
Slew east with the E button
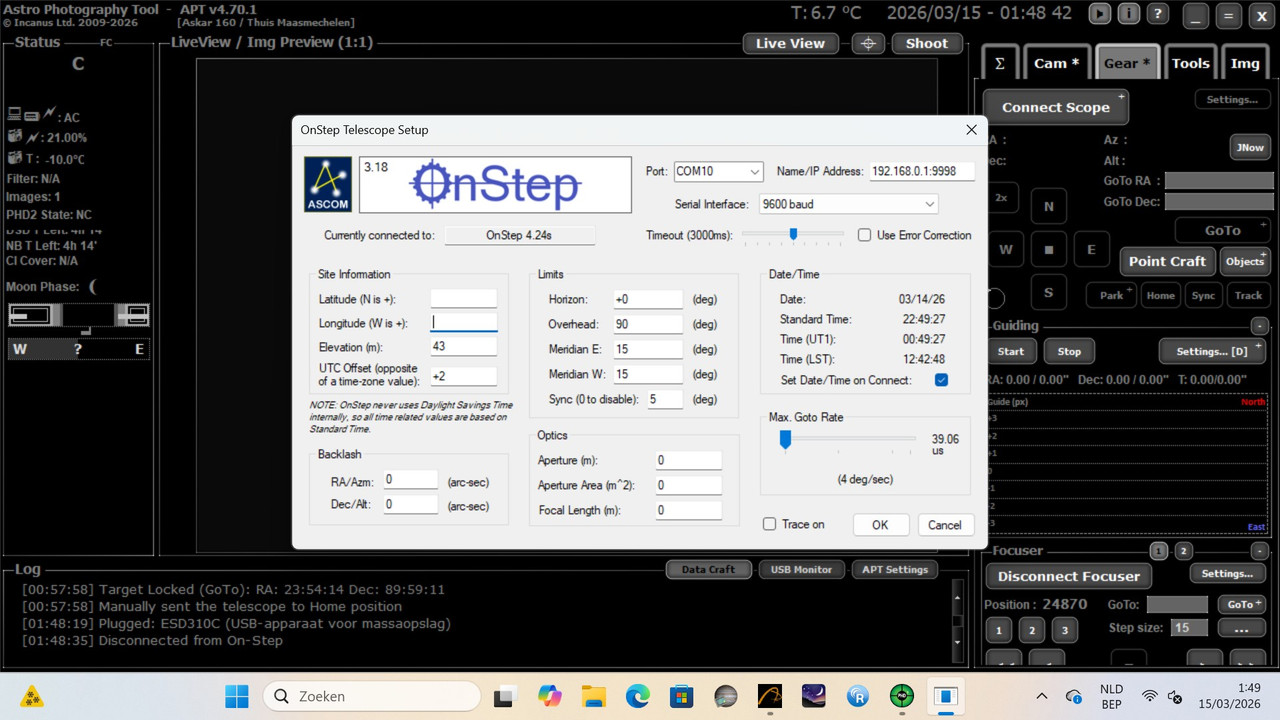tap(1091, 249)
